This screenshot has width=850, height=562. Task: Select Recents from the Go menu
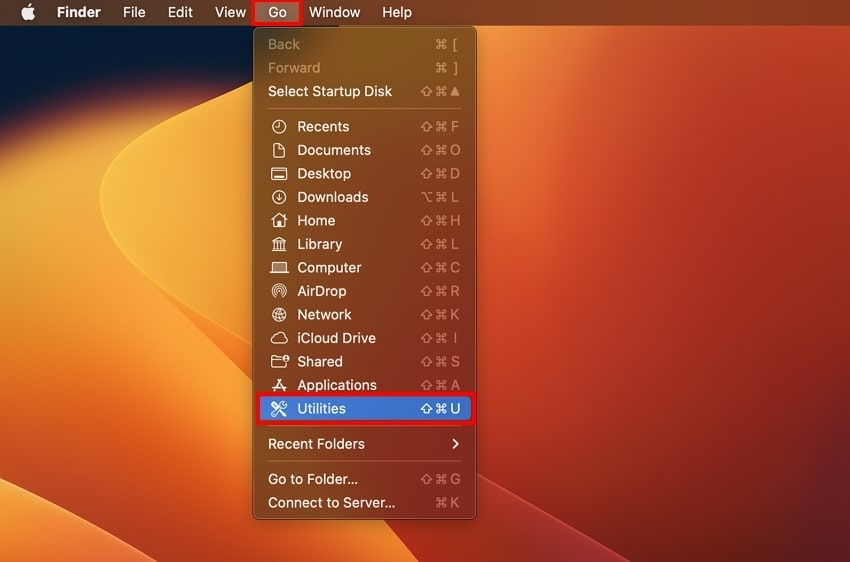(x=364, y=127)
